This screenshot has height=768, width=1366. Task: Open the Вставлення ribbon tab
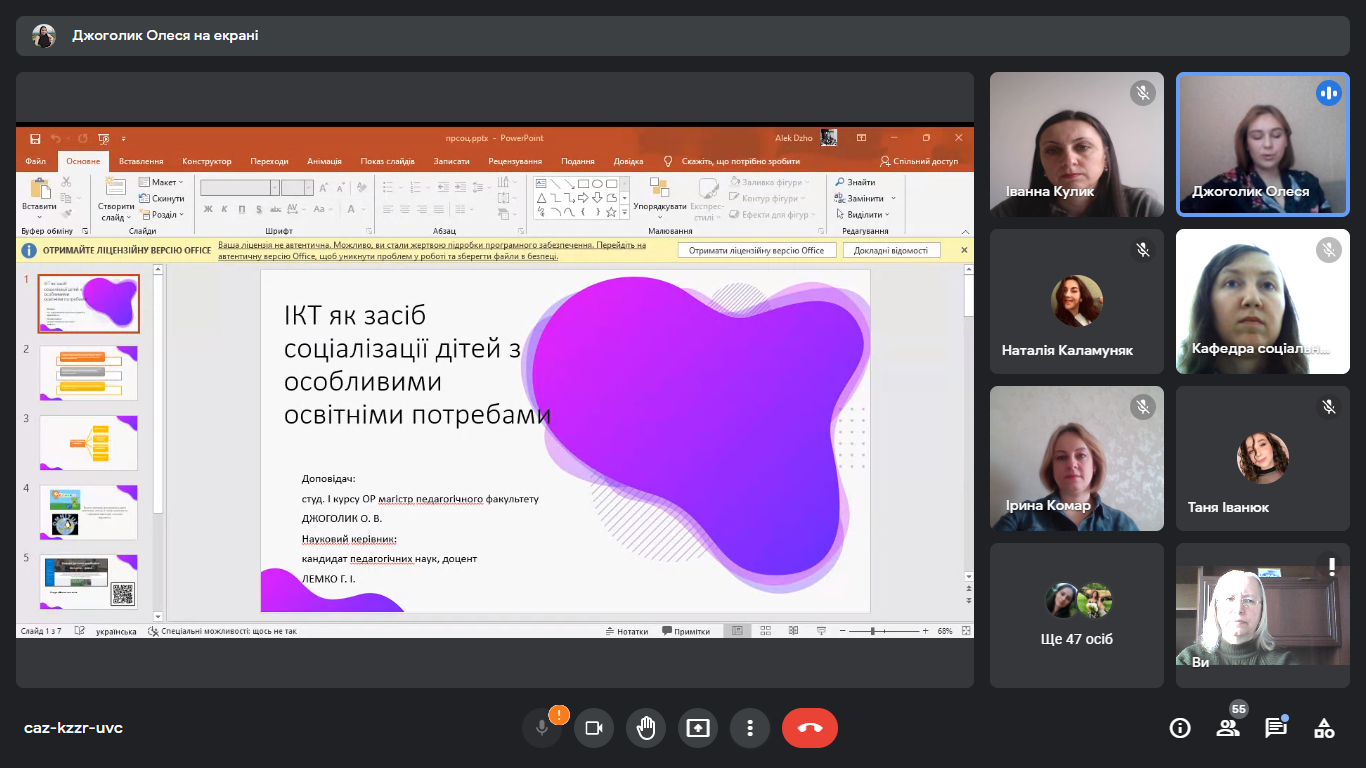click(141, 161)
